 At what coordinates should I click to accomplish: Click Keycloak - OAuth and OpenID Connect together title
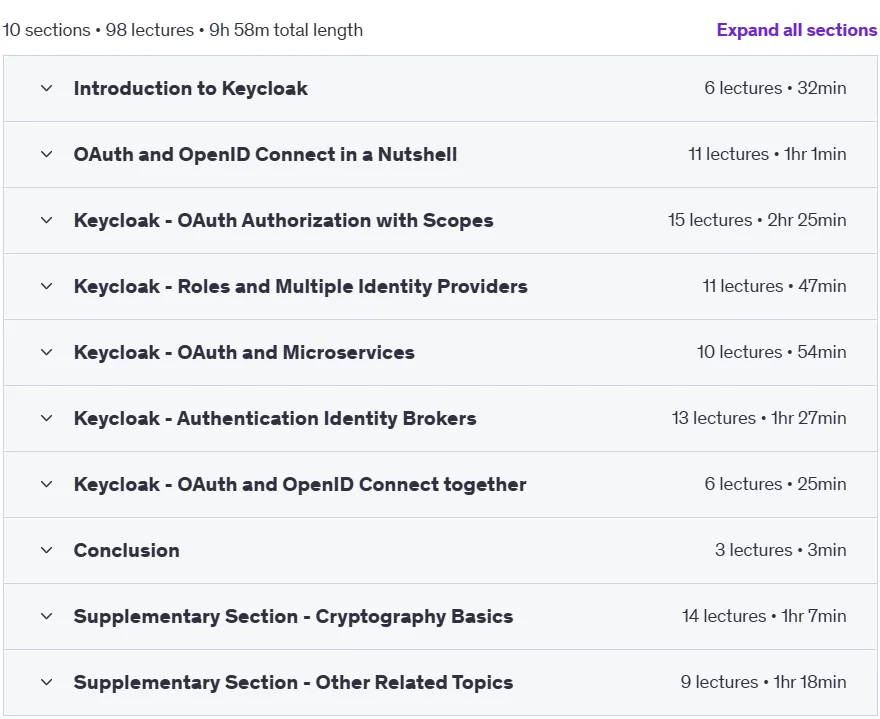click(300, 484)
